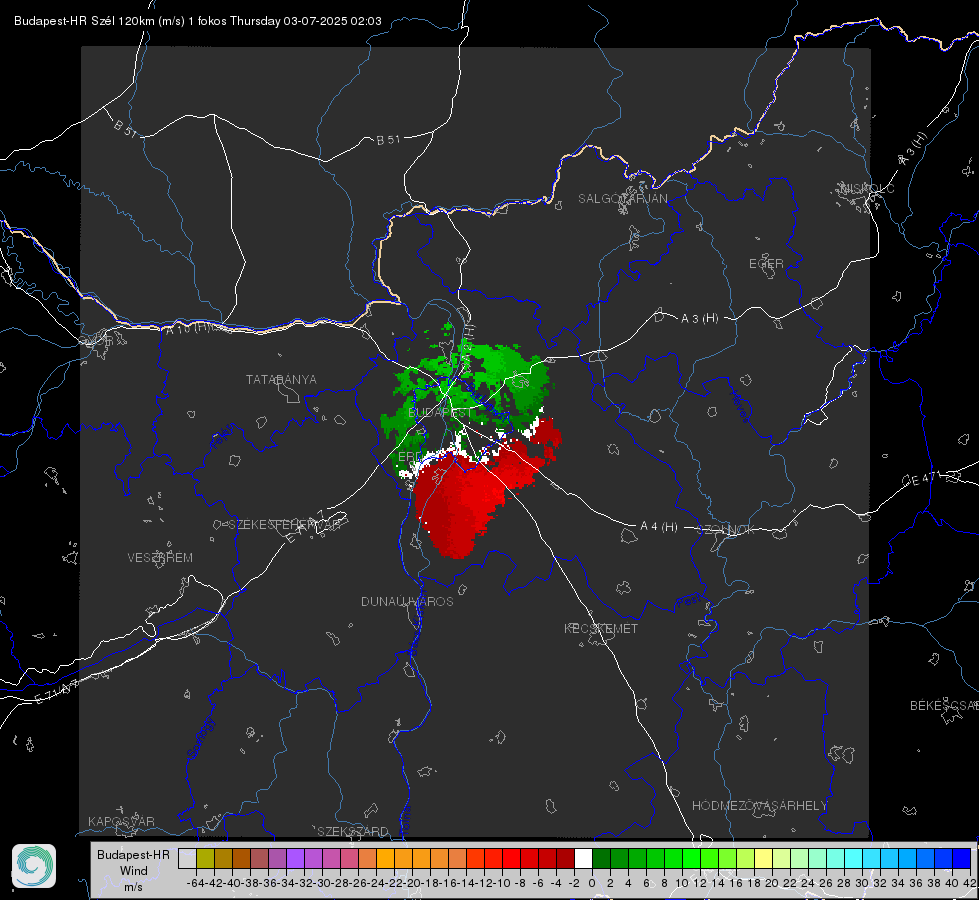Select the dark green swatch between 0 and 2

(x=601, y=858)
